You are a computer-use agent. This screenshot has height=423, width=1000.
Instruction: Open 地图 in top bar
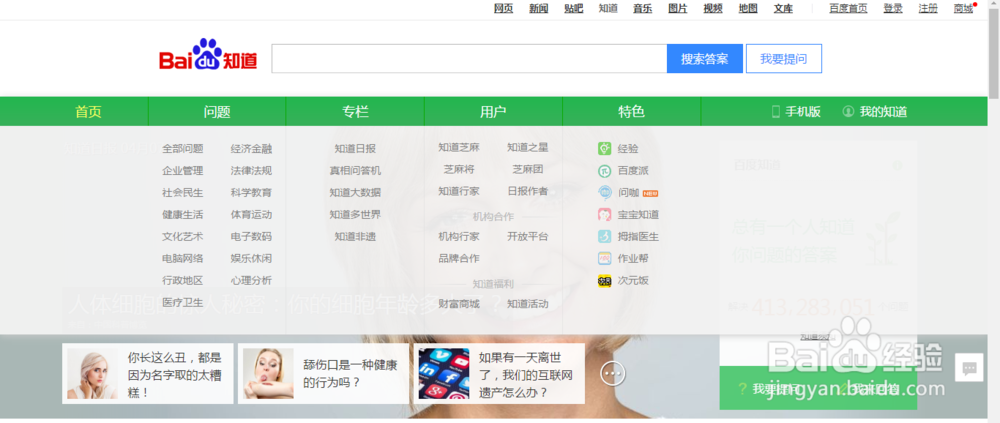tap(748, 8)
